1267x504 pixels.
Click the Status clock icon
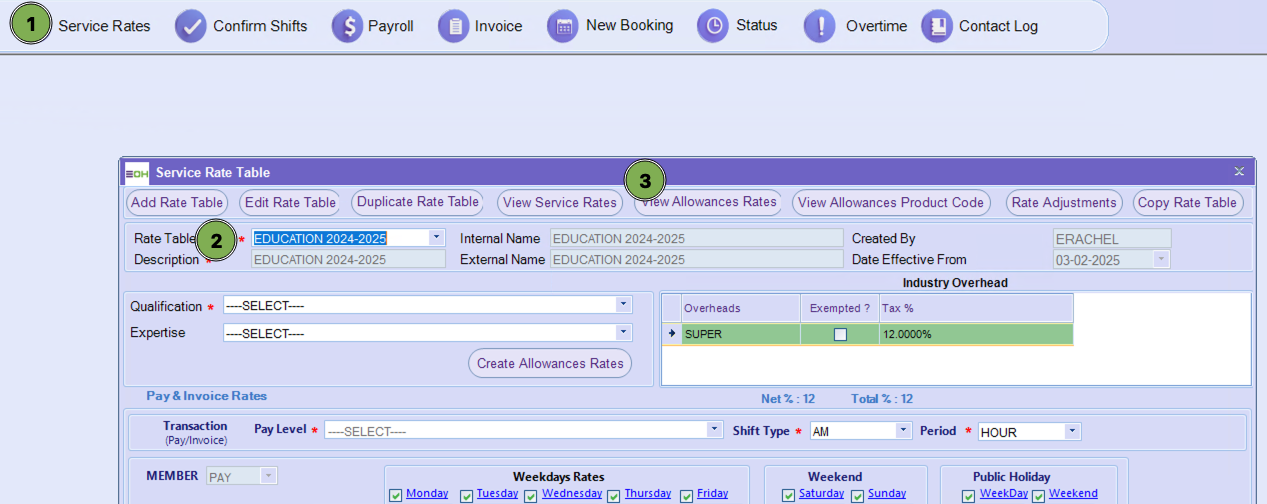point(712,27)
